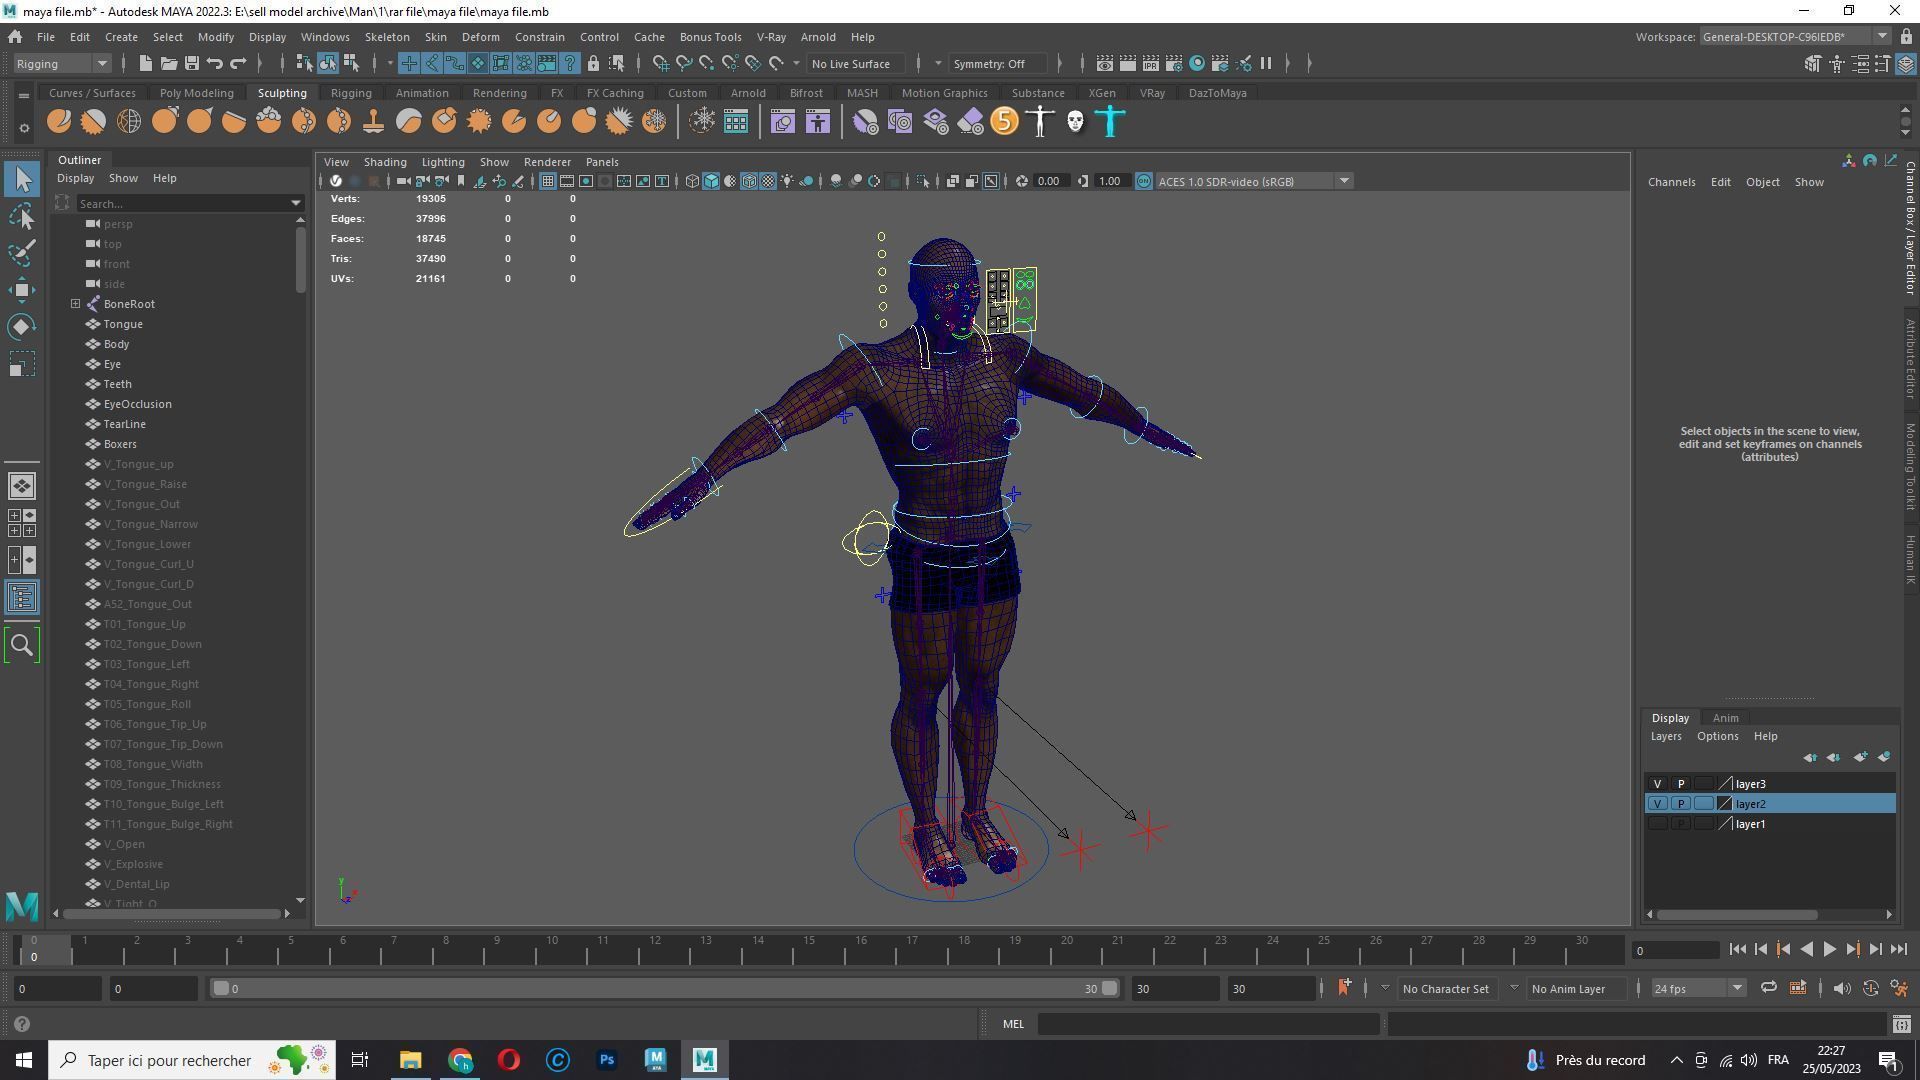The width and height of the screenshot is (1920, 1080).
Task: Select the first sculpt brush on shelf
Action: (x=59, y=122)
